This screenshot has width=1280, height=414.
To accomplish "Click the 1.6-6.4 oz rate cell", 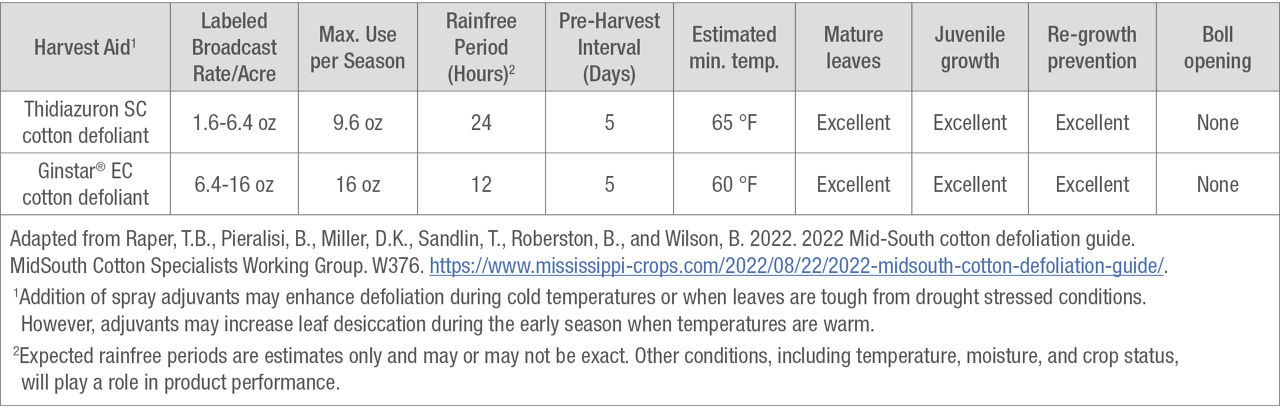I will [236, 123].
